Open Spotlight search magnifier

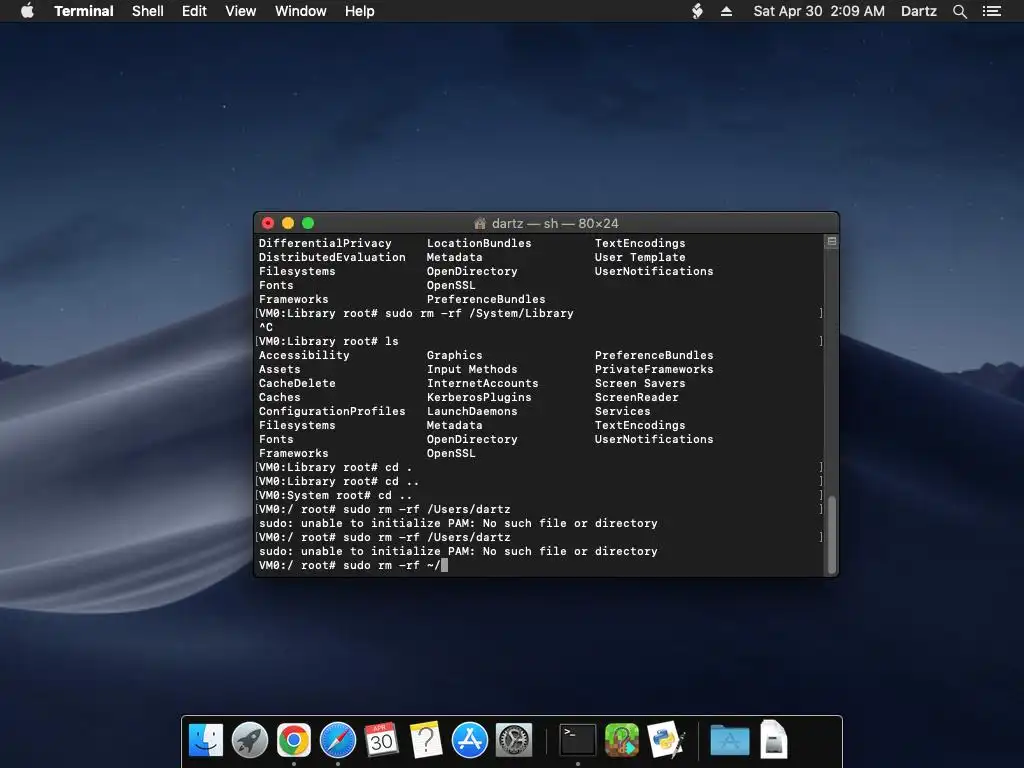[x=959, y=11]
